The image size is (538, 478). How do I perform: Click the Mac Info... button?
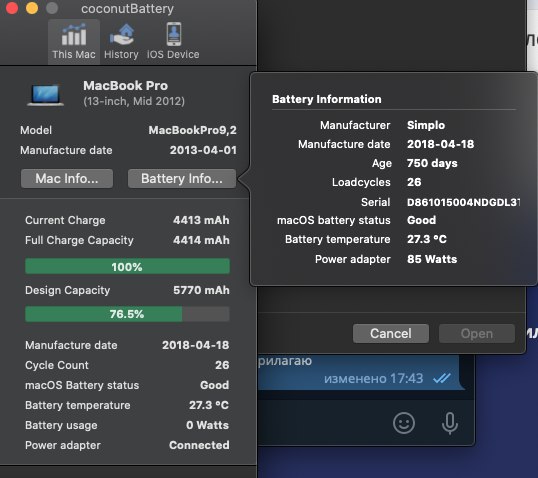(67, 178)
